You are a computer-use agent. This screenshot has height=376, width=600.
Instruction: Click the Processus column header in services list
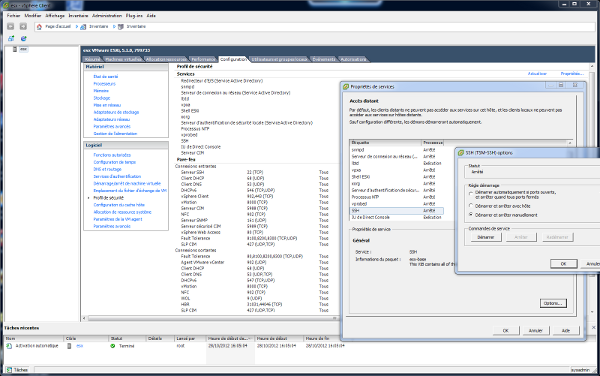[x=433, y=143]
